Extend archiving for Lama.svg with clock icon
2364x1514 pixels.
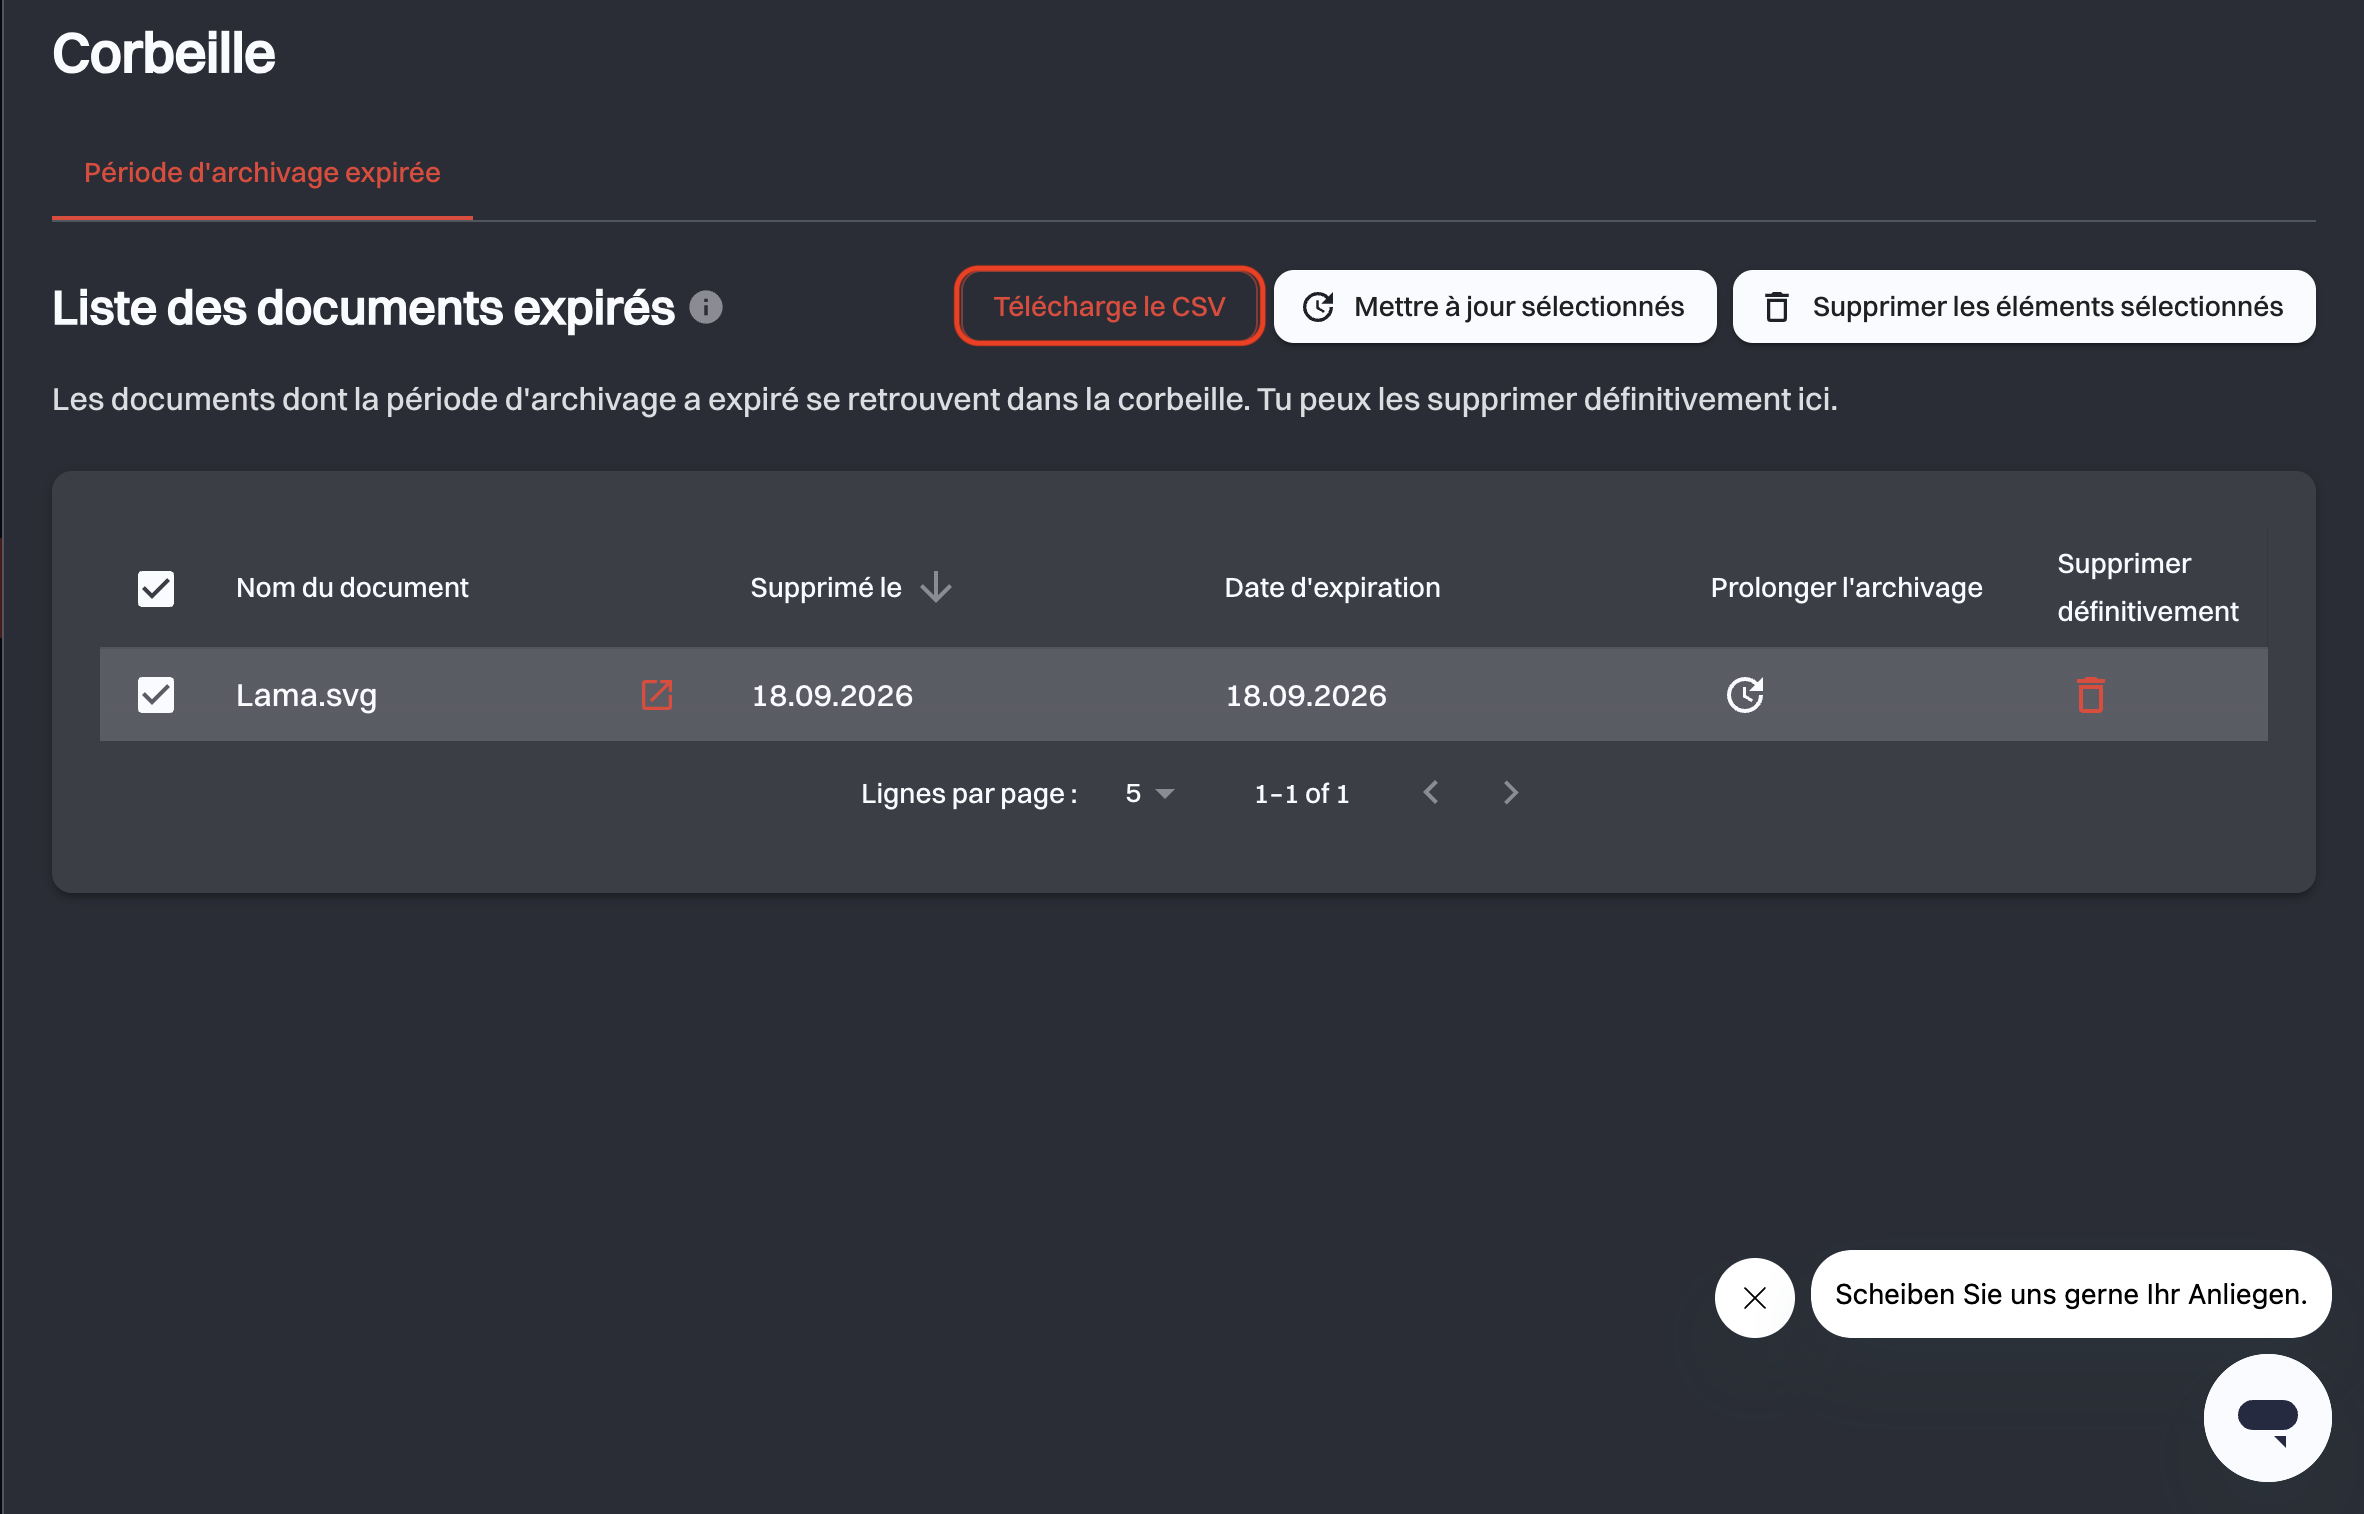click(x=1745, y=695)
